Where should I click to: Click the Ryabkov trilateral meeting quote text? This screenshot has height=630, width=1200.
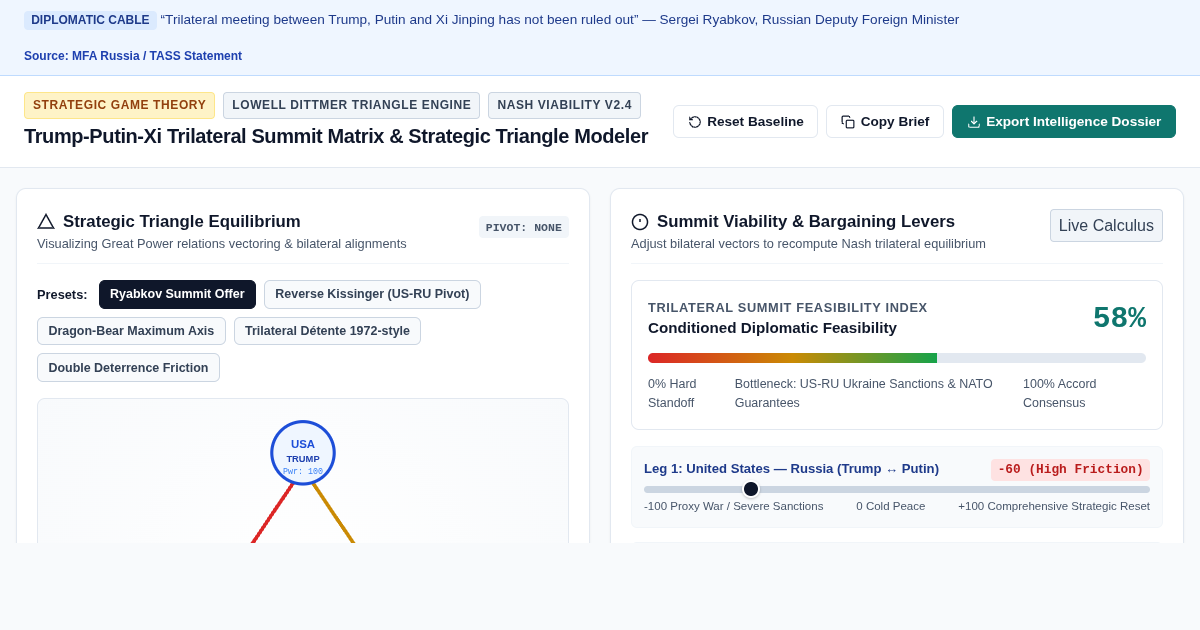pos(560,20)
